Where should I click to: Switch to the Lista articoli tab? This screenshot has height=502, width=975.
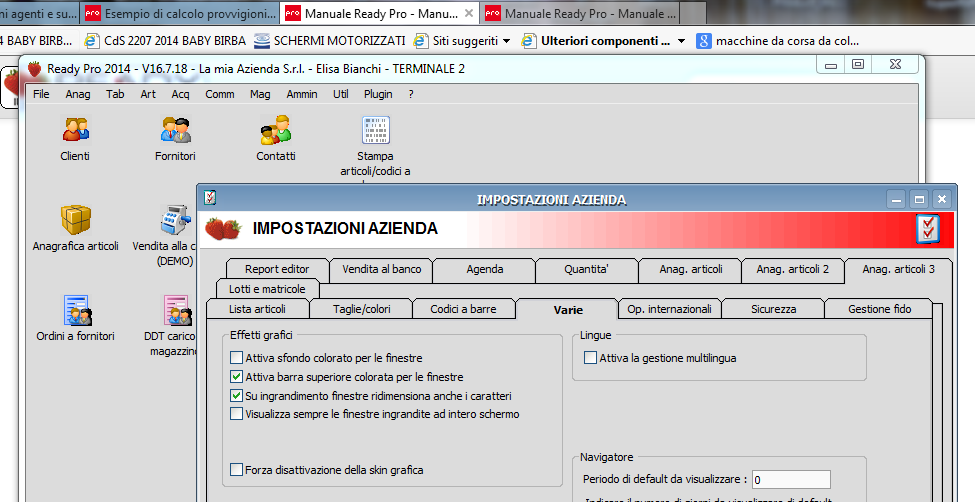tap(257, 309)
